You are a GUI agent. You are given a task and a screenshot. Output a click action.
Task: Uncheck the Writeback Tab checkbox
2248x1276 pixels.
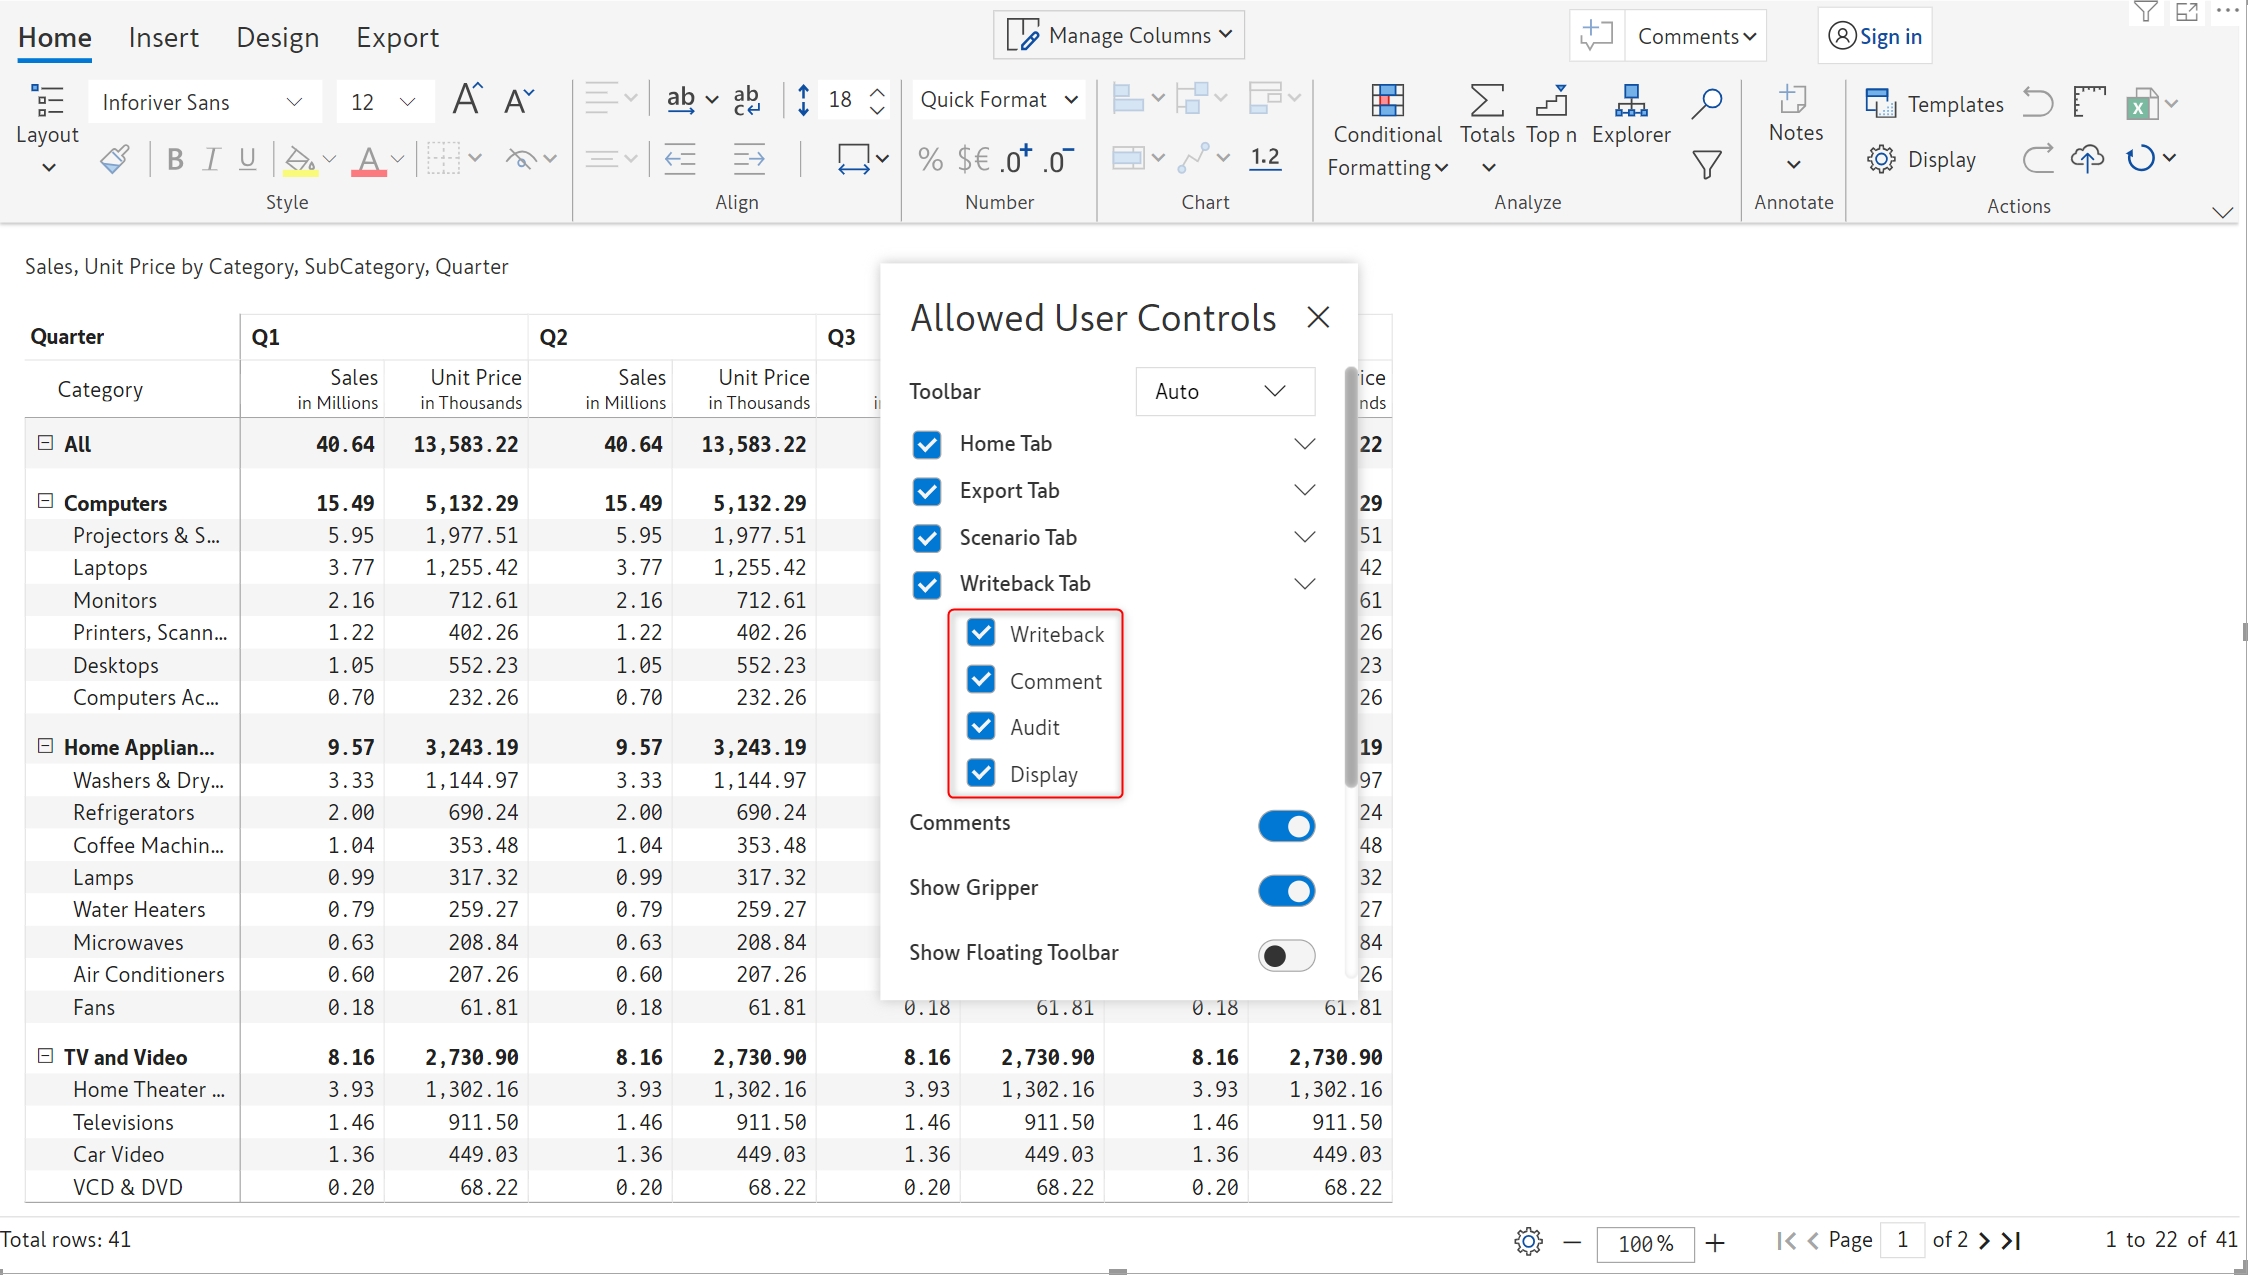point(927,584)
